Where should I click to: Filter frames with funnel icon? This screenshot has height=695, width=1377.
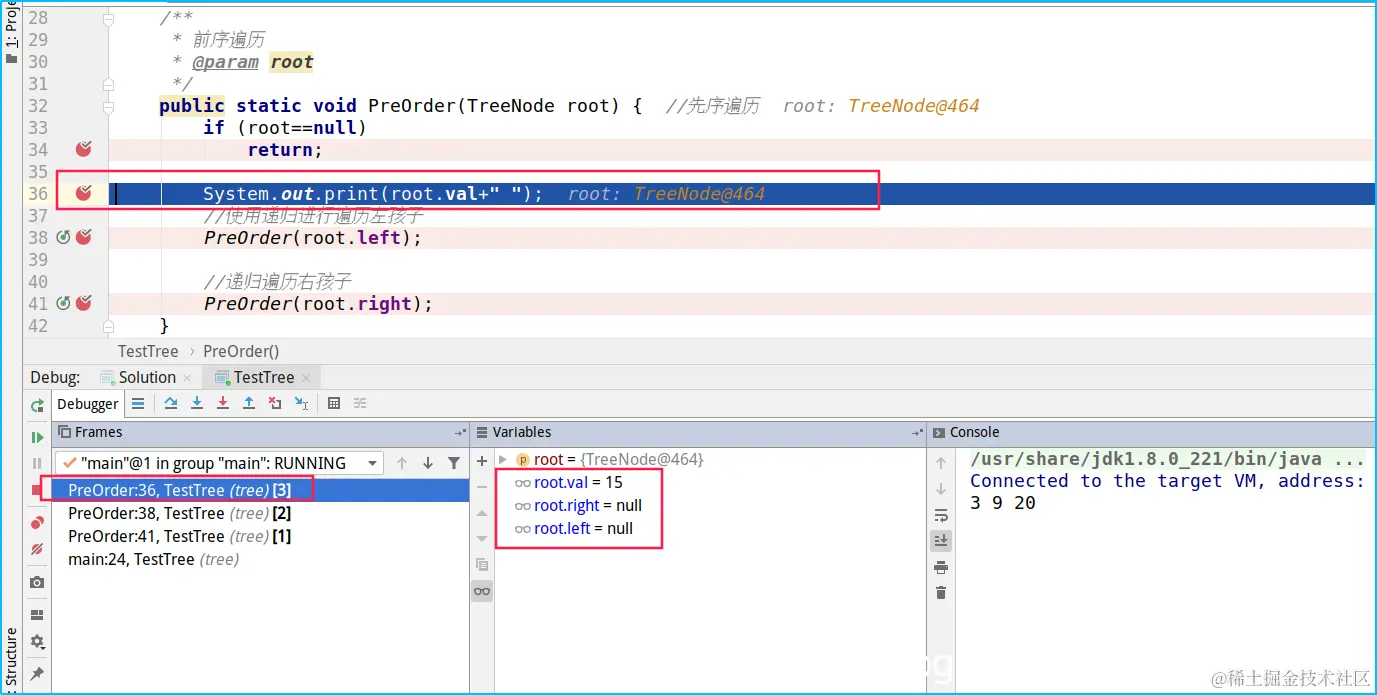(x=454, y=463)
